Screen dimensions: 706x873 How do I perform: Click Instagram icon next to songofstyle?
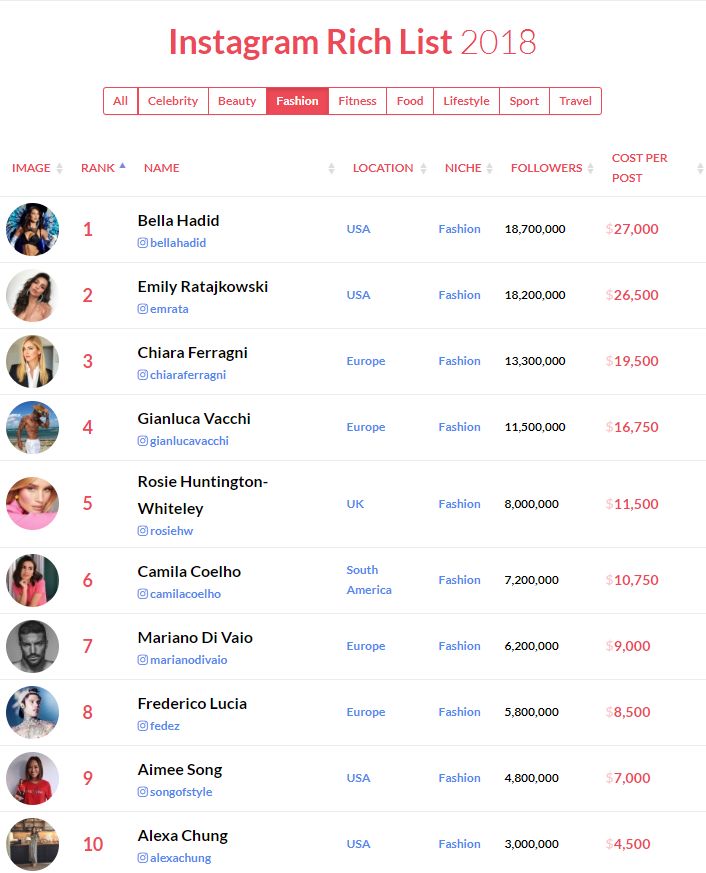pyautogui.click(x=143, y=792)
